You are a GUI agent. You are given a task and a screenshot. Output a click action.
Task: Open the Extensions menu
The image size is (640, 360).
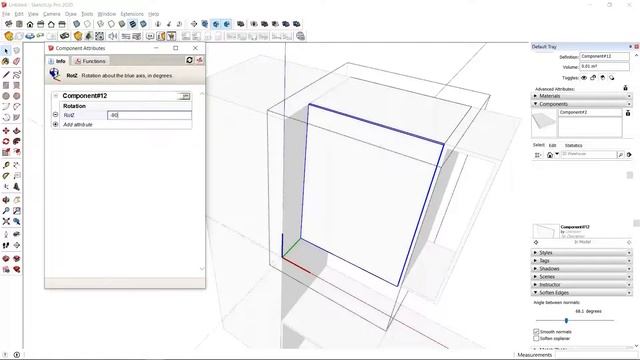(x=132, y=14)
